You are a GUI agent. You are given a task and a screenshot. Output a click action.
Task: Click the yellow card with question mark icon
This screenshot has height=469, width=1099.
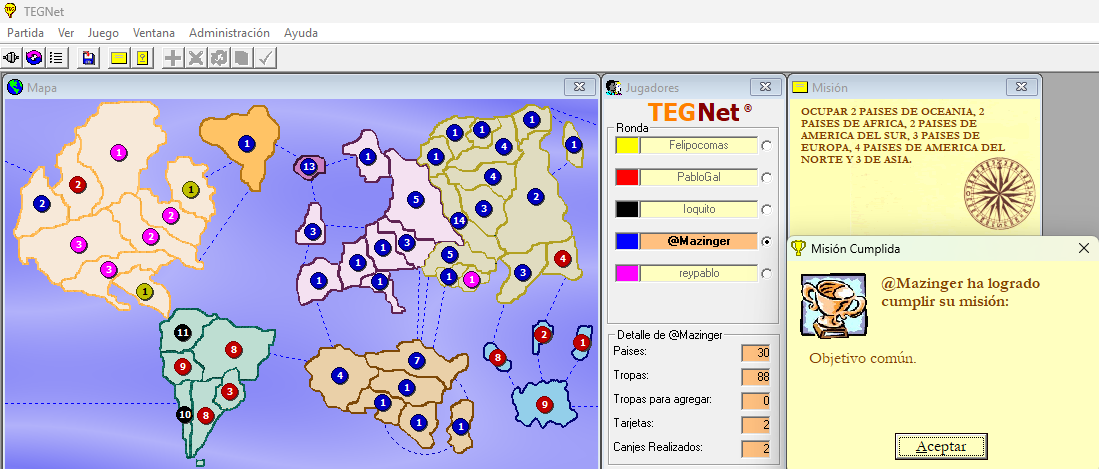click(x=142, y=58)
